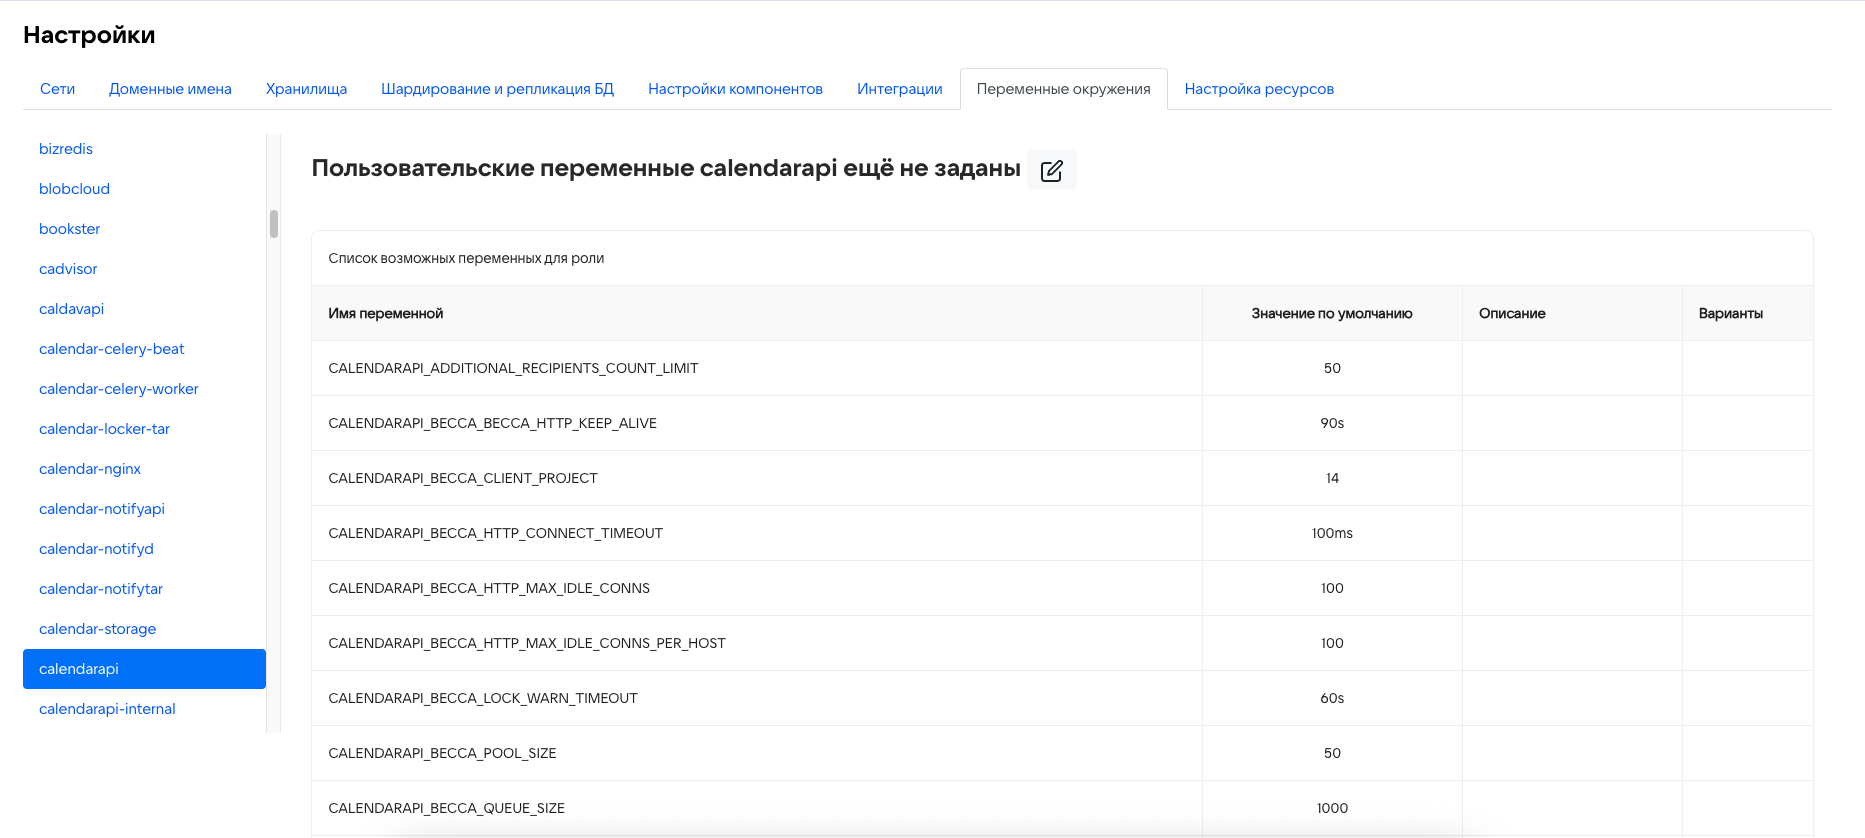Click CALENDARAPI_BECCA_BECCA_HTTP_KEEP_ALIVE variable name
The width and height of the screenshot is (1865, 838).
pyautogui.click(x=493, y=424)
